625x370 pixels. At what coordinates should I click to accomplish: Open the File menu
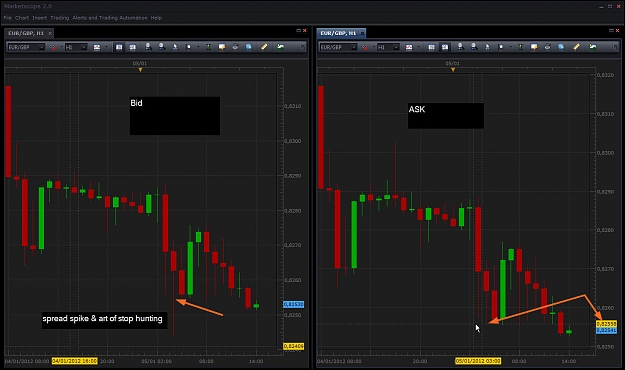click(7, 18)
